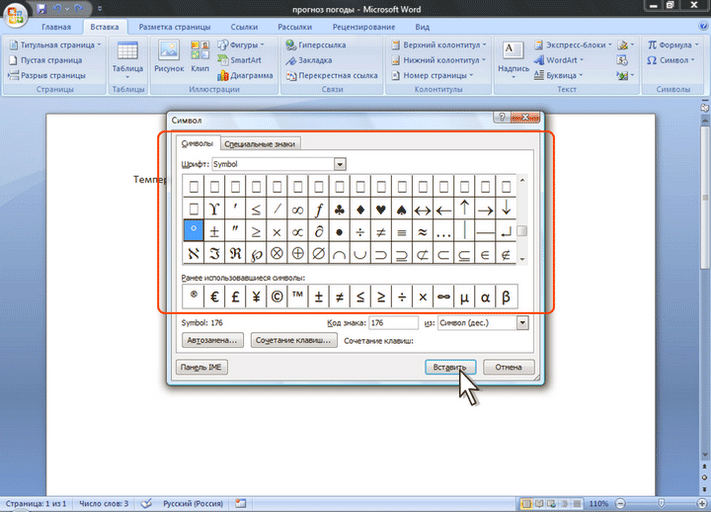Open the Word help question icon
Image resolution: width=711 pixels, height=512 pixels.
703,26
